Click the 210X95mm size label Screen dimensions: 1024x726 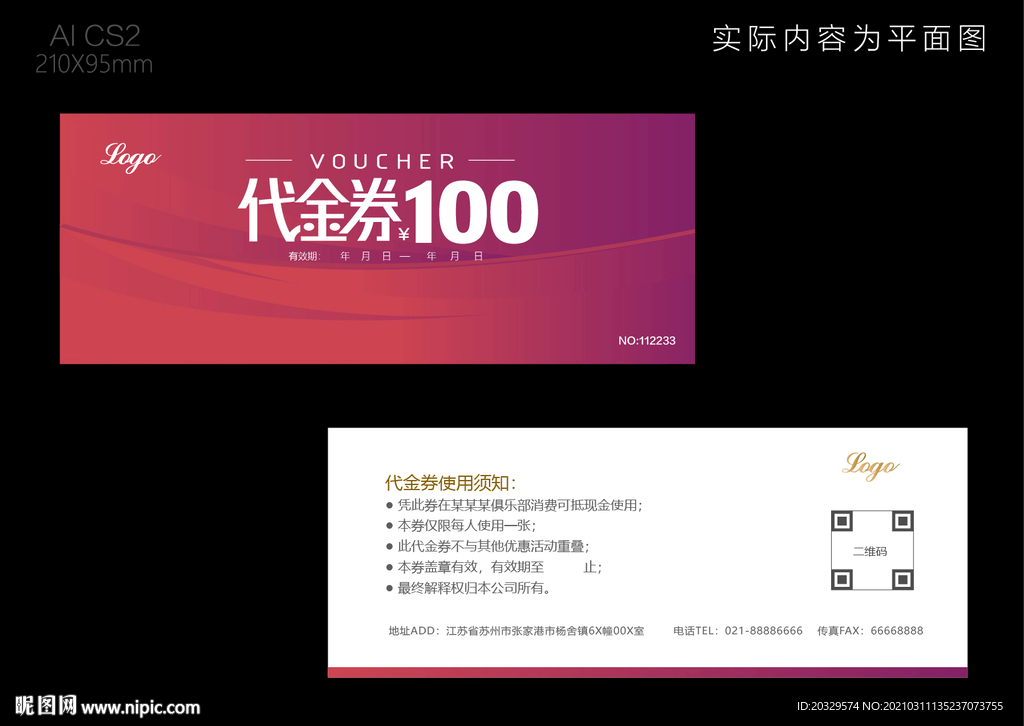tap(94, 64)
